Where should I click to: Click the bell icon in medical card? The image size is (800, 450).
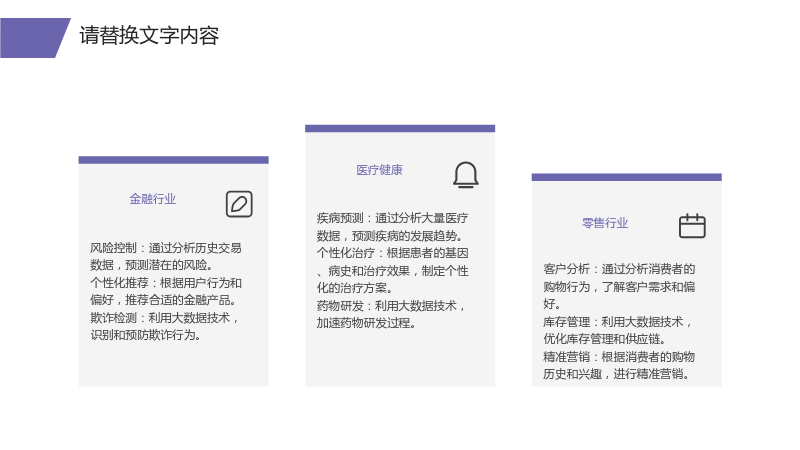[466, 175]
